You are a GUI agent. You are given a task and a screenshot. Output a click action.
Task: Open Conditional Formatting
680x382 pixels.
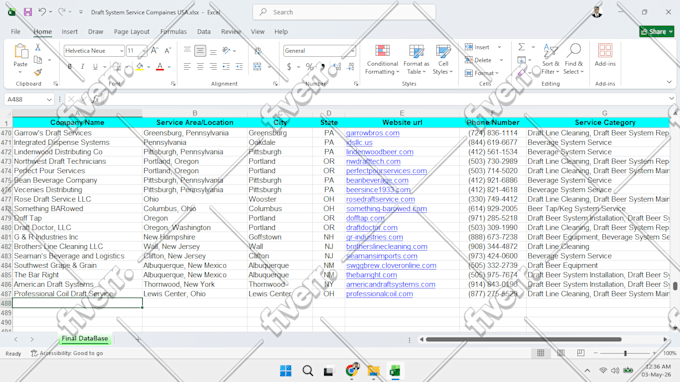(x=382, y=59)
